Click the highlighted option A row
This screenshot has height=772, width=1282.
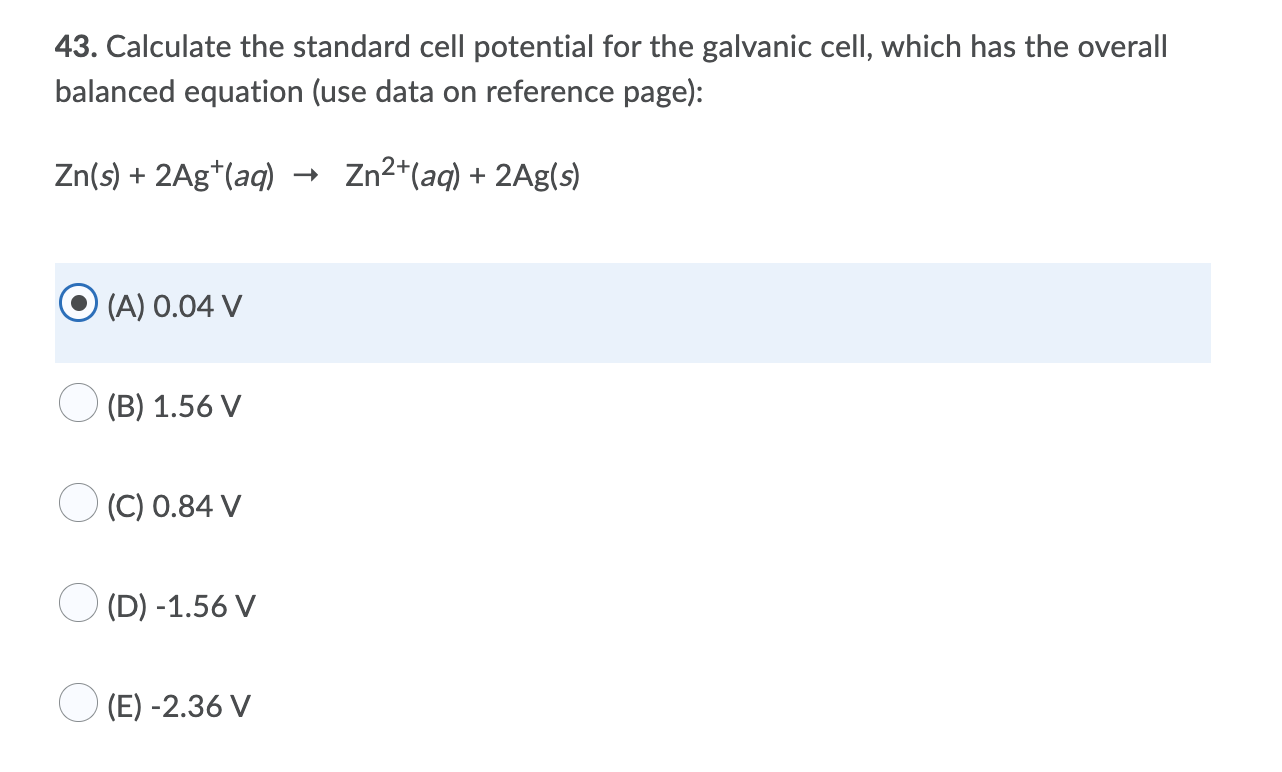tap(630, 312)
